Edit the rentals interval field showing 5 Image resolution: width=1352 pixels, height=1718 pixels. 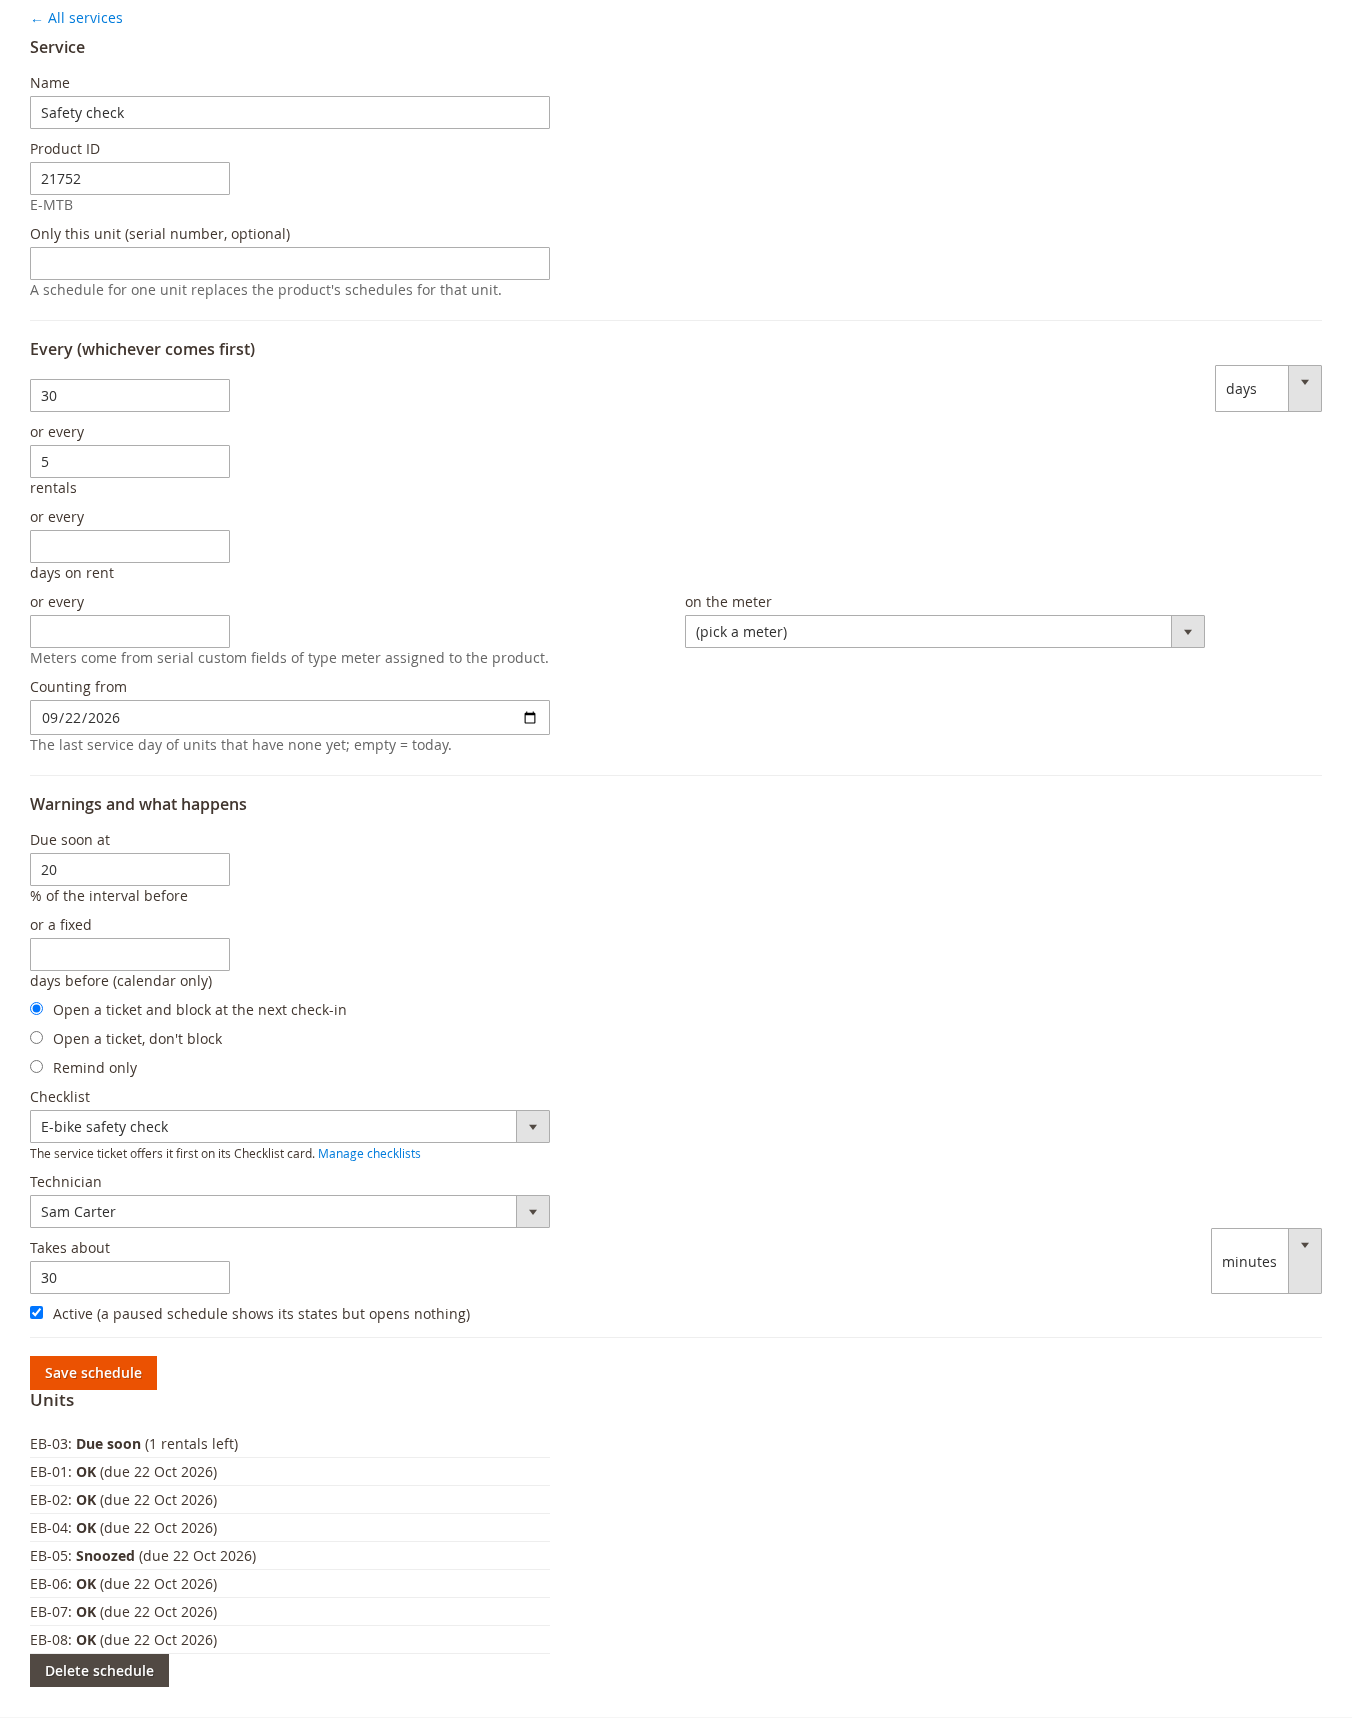coord(130,462)
